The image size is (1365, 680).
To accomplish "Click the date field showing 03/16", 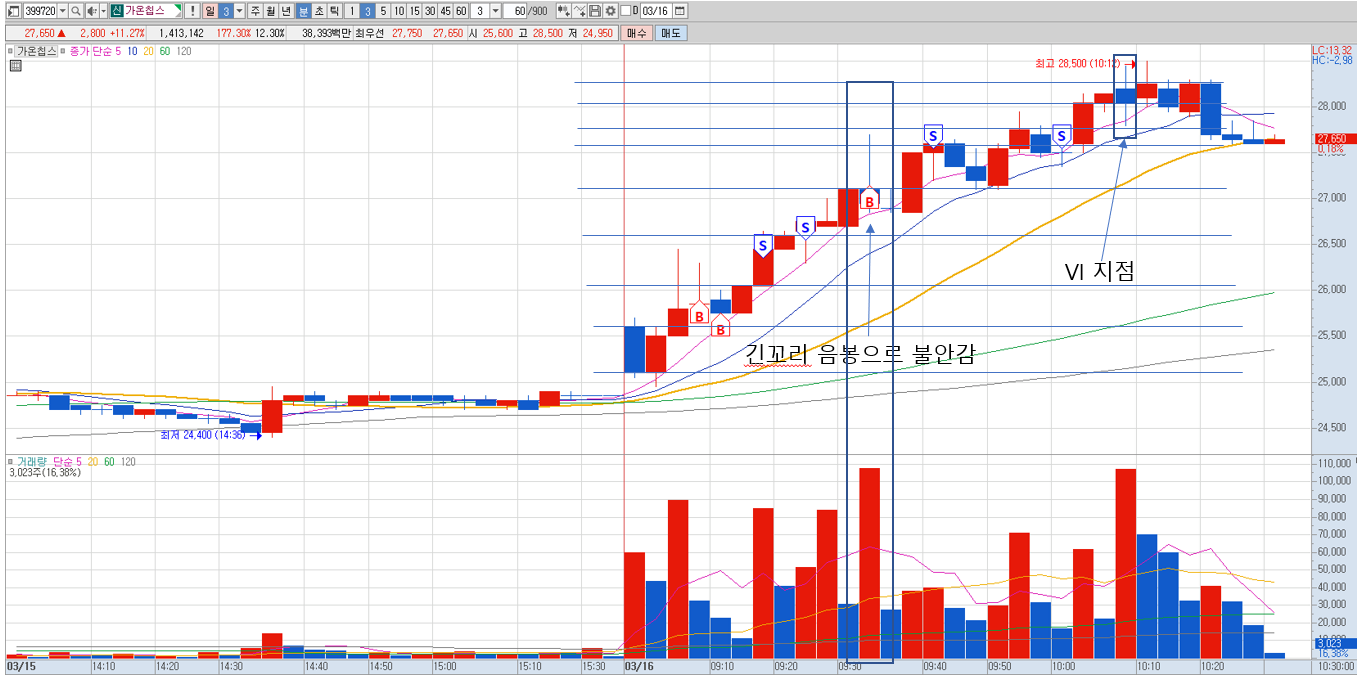I will click(x=655, y=11).
